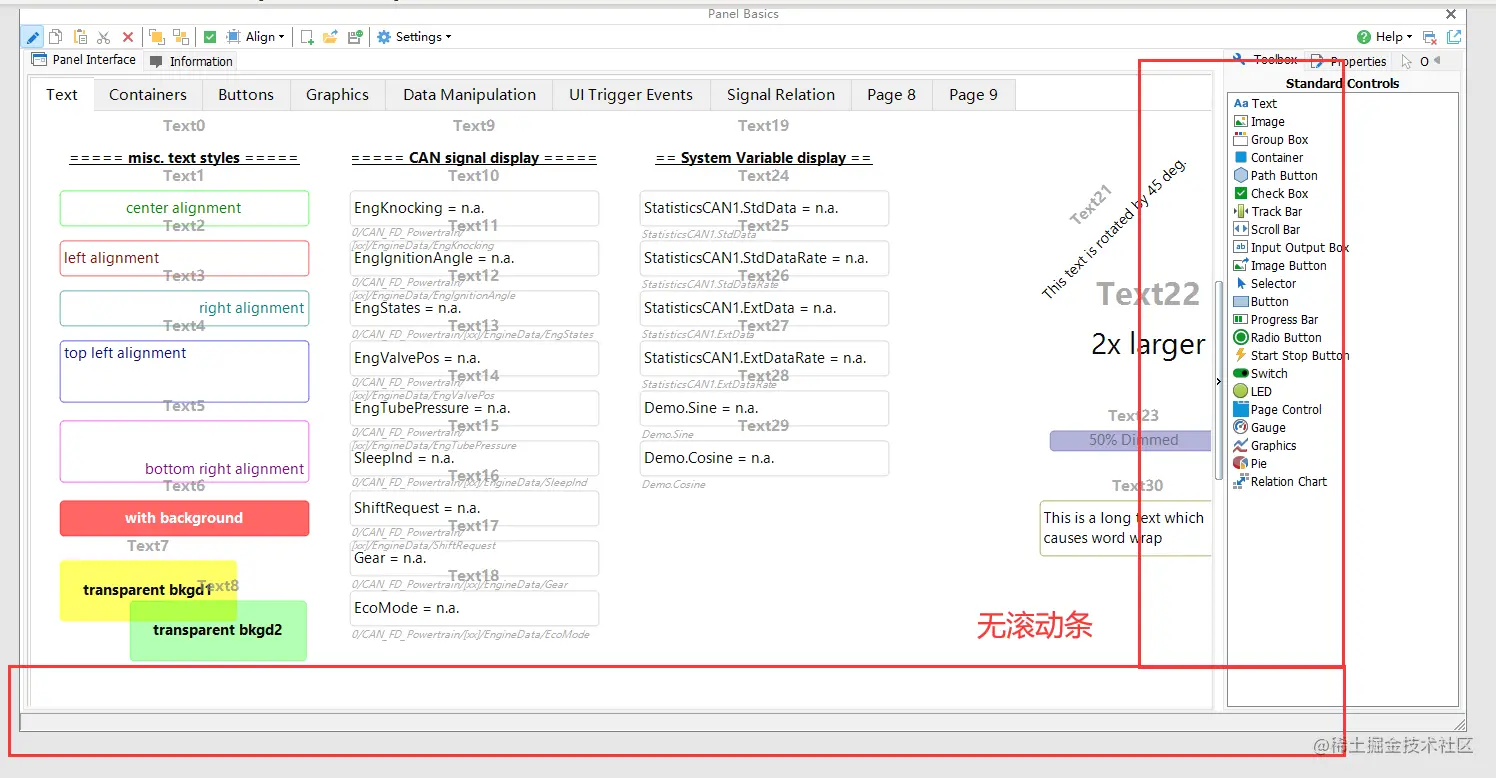Select the Scroll Bar control
The height and width of the screenshot is (778, 1496).
(1266, 229)
